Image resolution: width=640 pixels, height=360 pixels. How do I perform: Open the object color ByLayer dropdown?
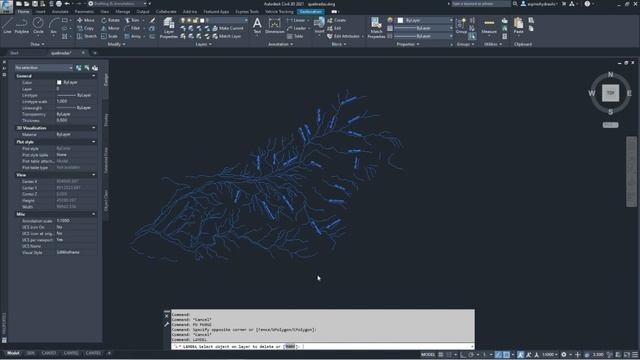tap(425, 20)
